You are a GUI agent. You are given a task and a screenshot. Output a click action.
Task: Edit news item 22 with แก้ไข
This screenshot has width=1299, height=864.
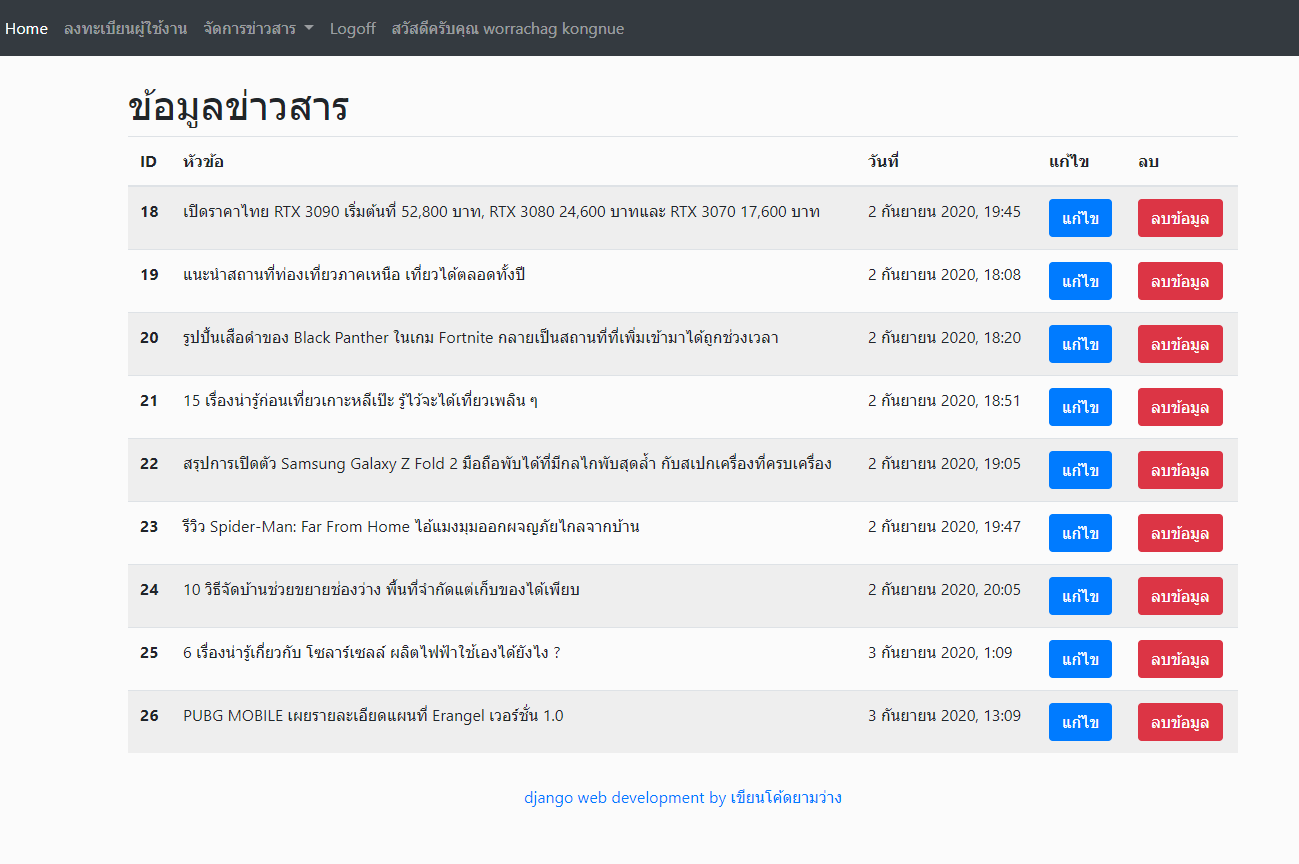(1080, 470)
